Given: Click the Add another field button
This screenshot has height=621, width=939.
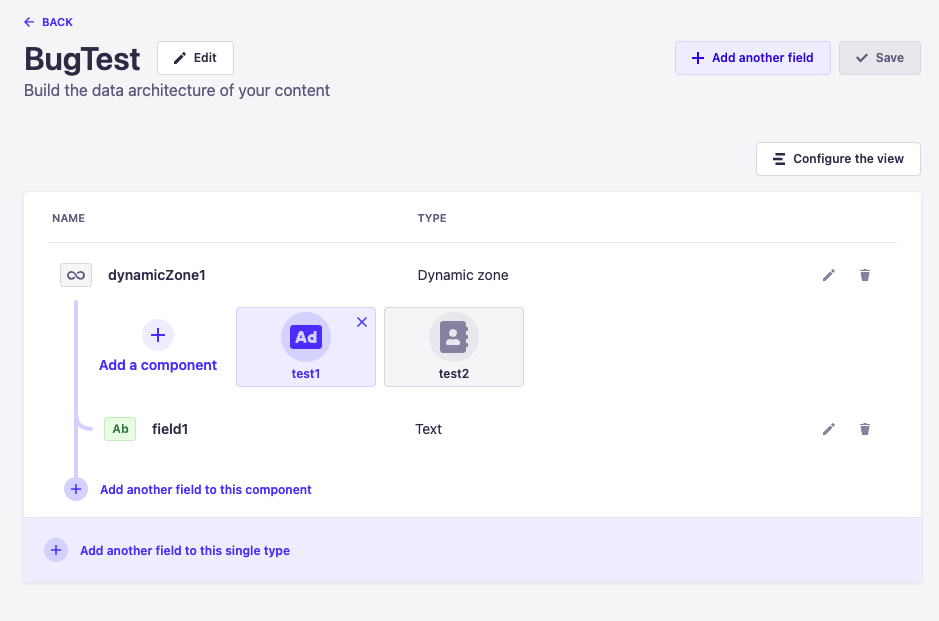Looking at the screenshot, I should [x=753, y=58].
